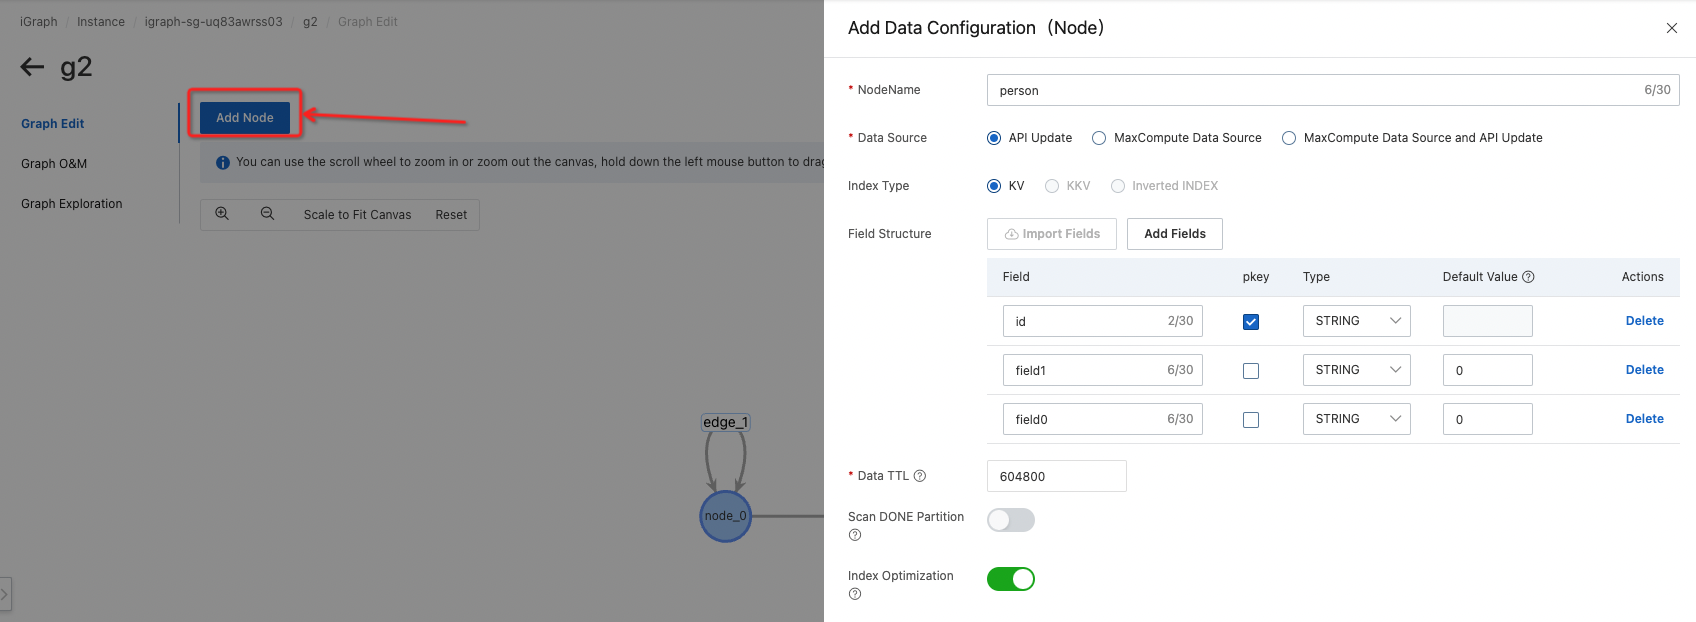Open the Type dropdown for field0

click(x=1356, y=419)
